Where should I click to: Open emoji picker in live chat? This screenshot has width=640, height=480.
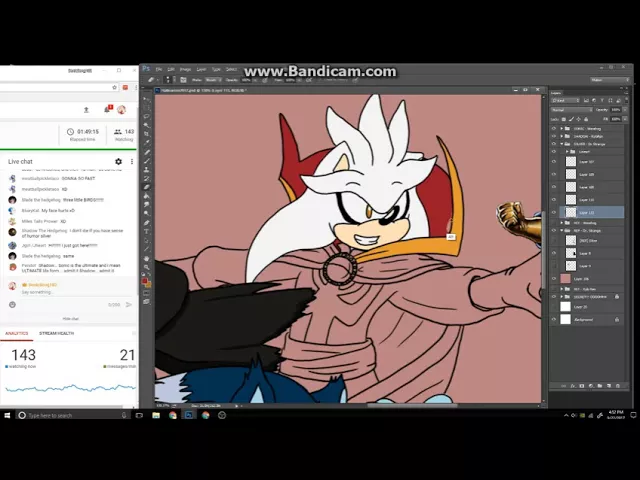pyautogui.click(x=12, y=304)
